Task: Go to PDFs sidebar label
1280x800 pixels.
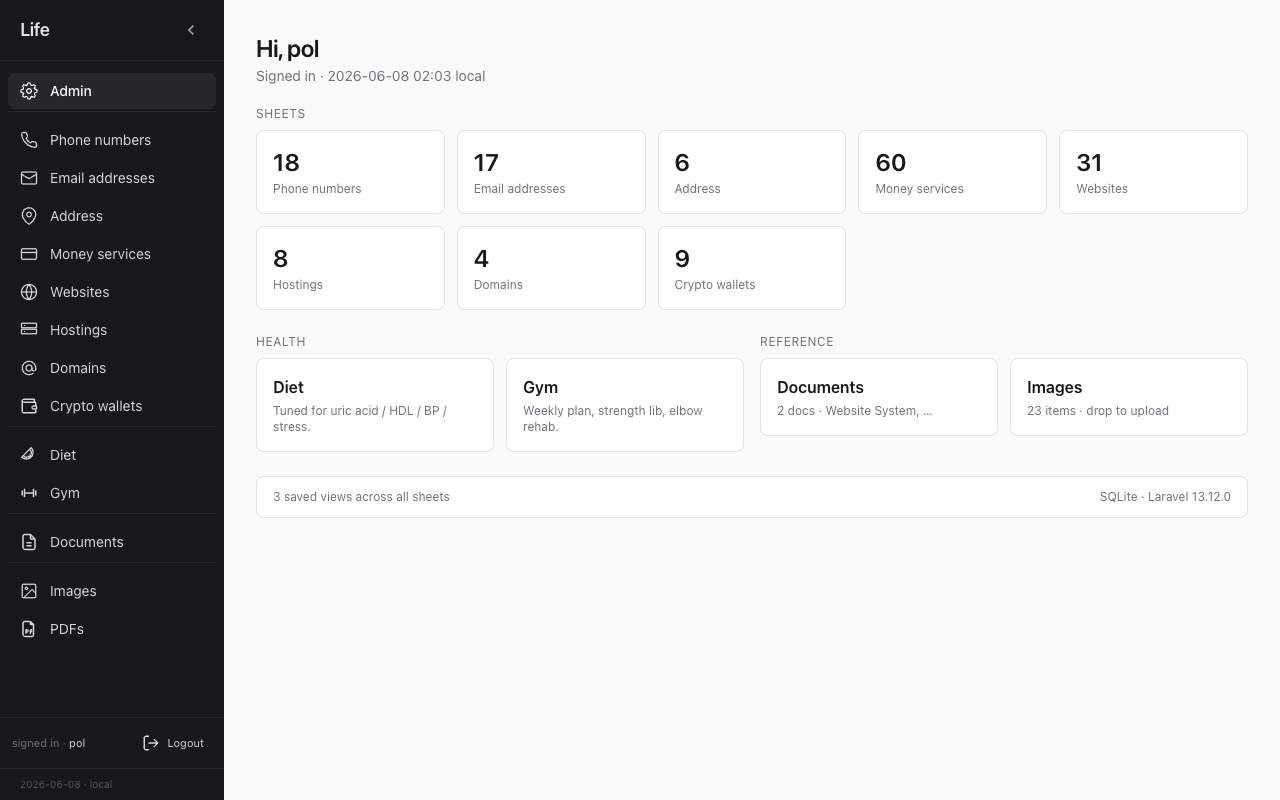Action: tap(67, 629)
